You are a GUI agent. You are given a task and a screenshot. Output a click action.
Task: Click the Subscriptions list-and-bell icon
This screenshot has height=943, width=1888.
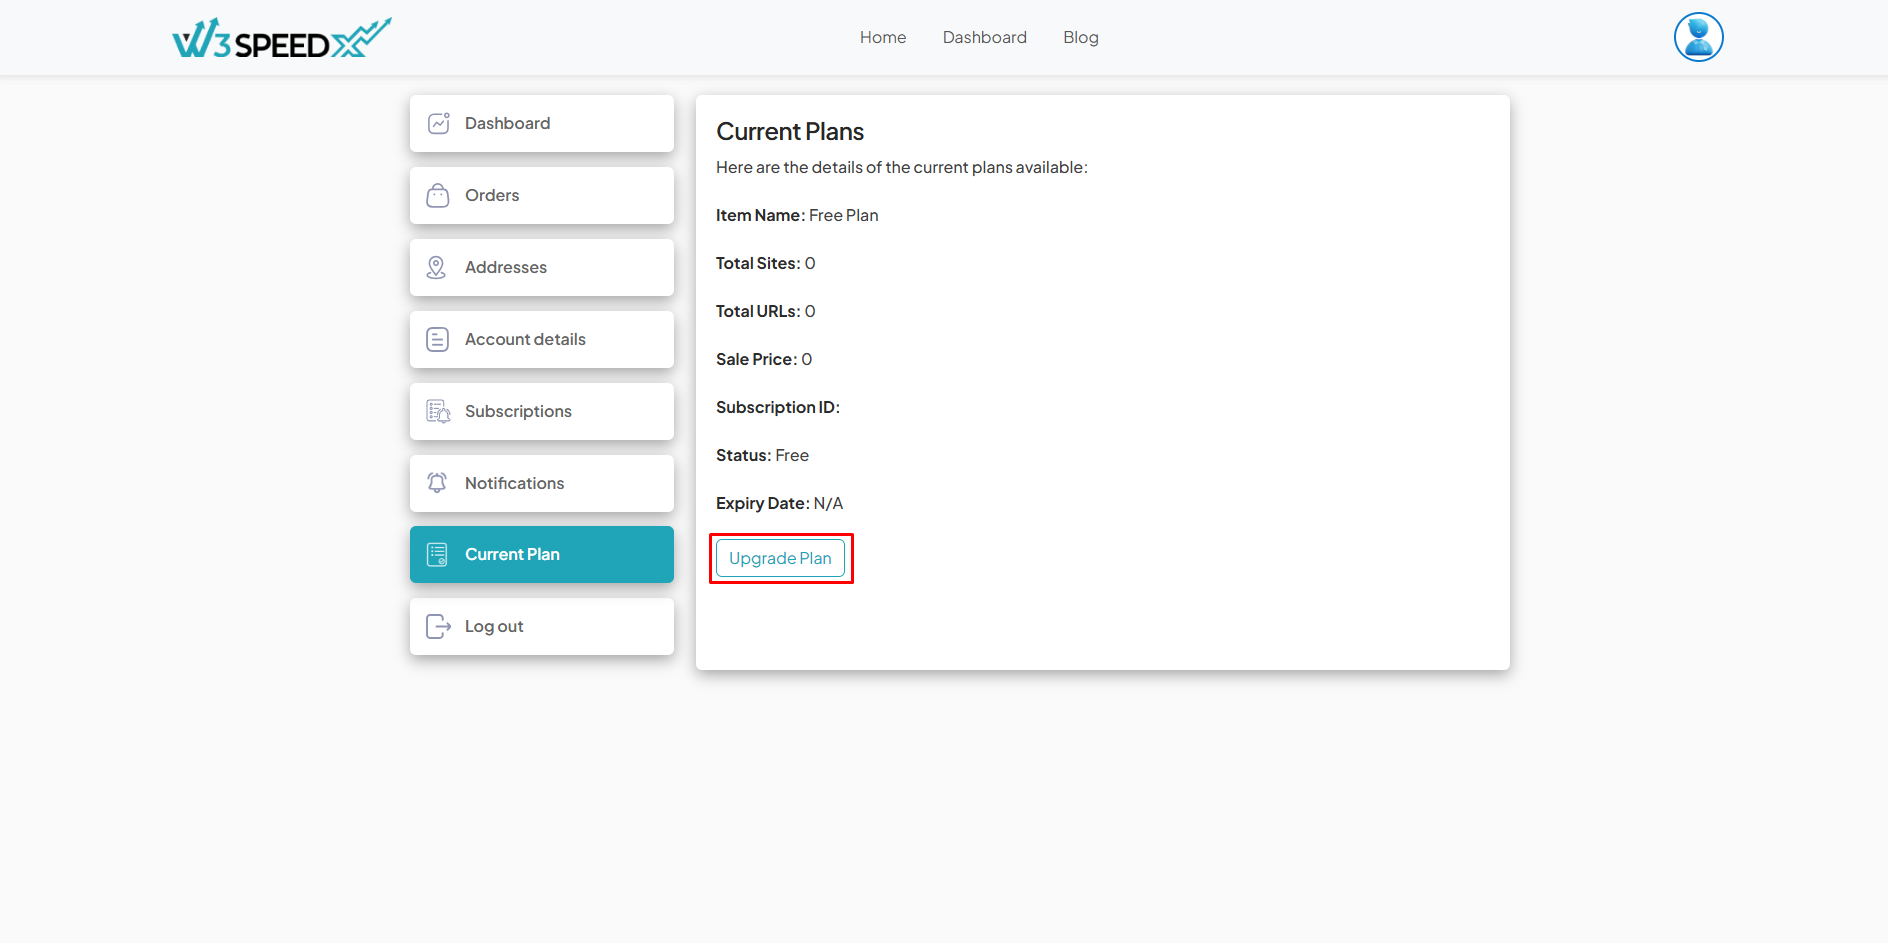pos(438,411)
